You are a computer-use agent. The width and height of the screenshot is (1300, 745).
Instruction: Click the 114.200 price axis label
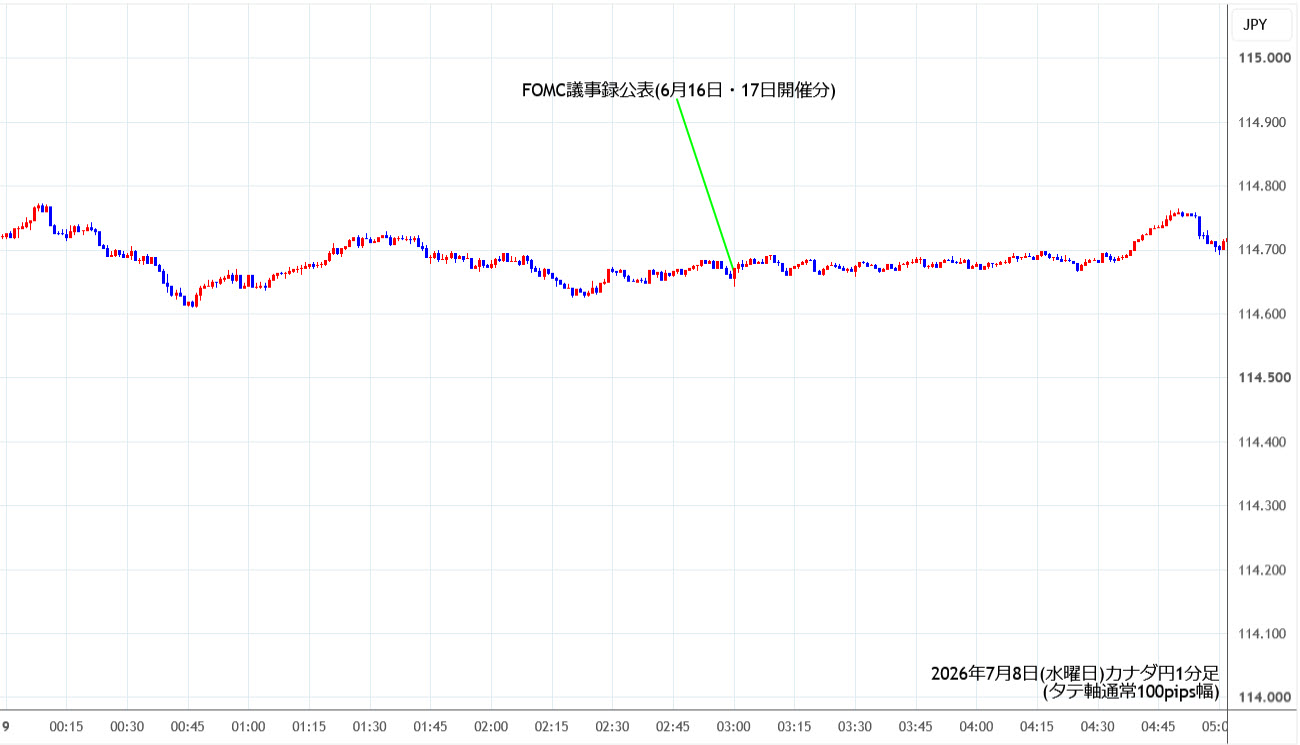[x=1264, y=570]
